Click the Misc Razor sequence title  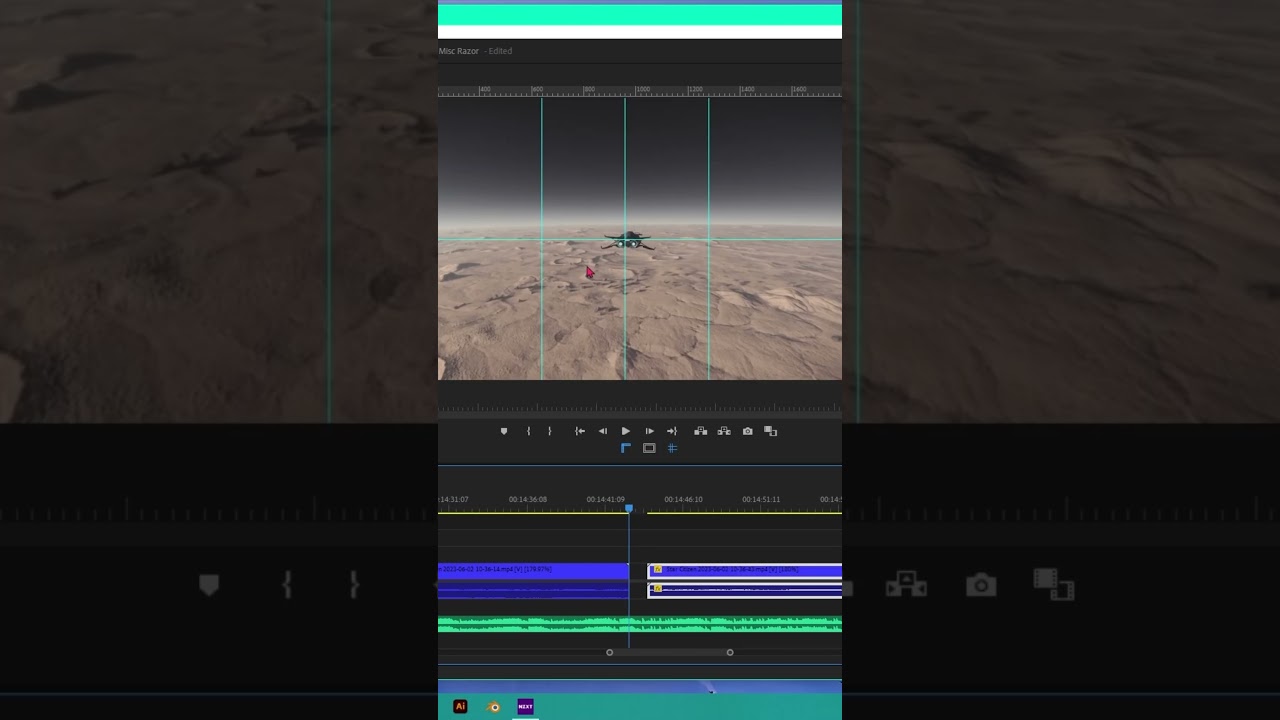tap(459, 51)
